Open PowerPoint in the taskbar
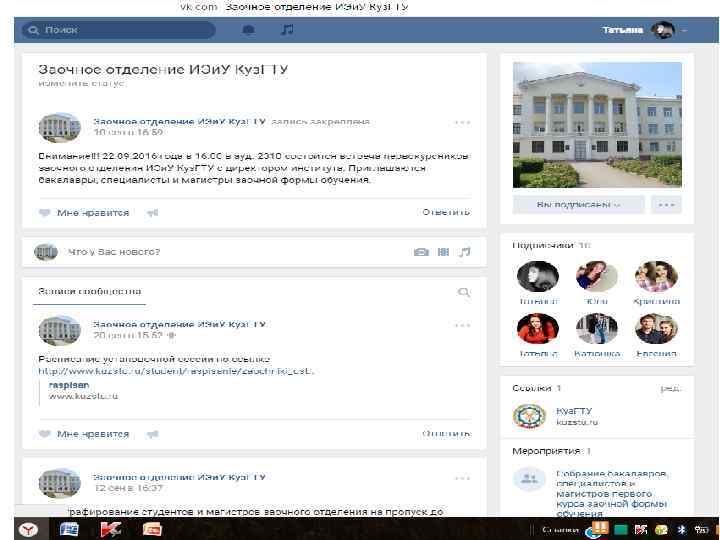720x540 pixels. pyautogui.click(x=152, y=529)
